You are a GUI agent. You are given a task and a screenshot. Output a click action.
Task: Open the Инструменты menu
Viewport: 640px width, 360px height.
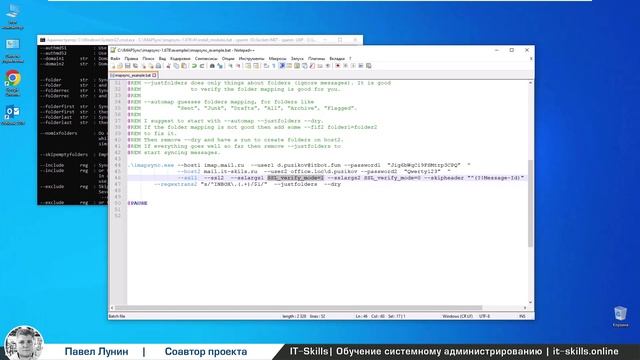(251, 59)
